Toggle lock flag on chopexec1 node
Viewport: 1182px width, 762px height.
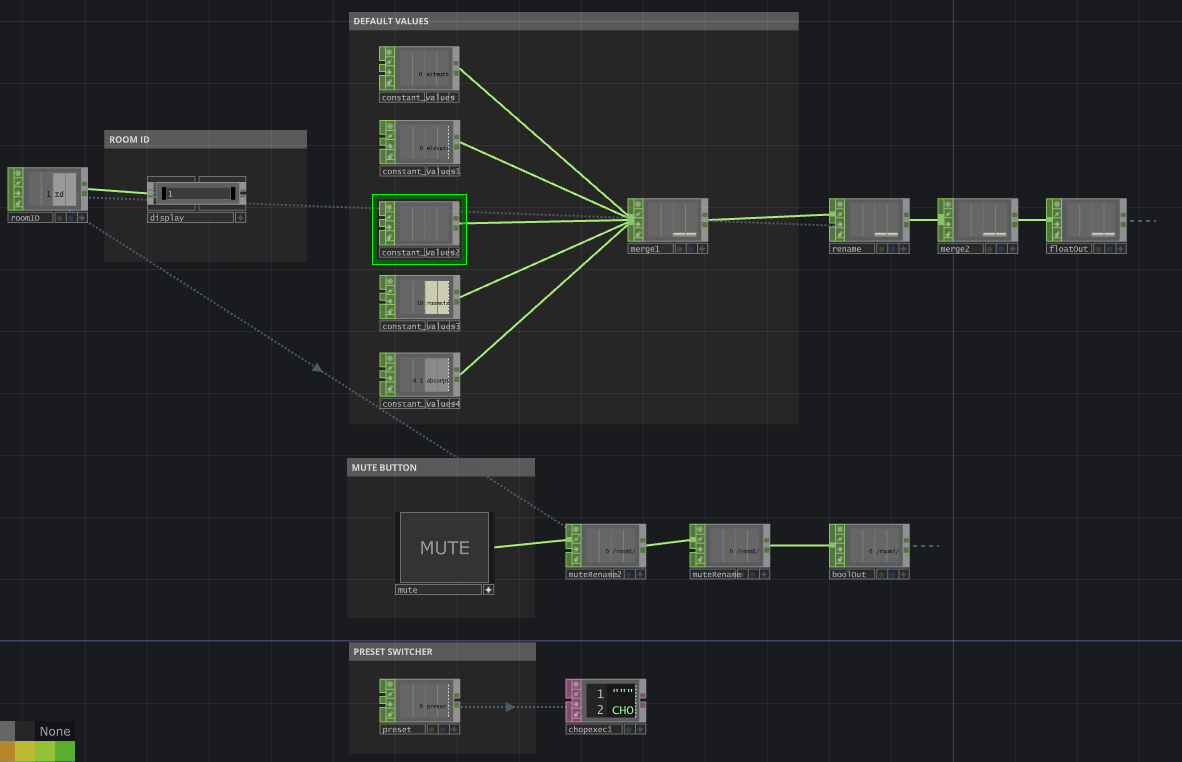point(576,714)
